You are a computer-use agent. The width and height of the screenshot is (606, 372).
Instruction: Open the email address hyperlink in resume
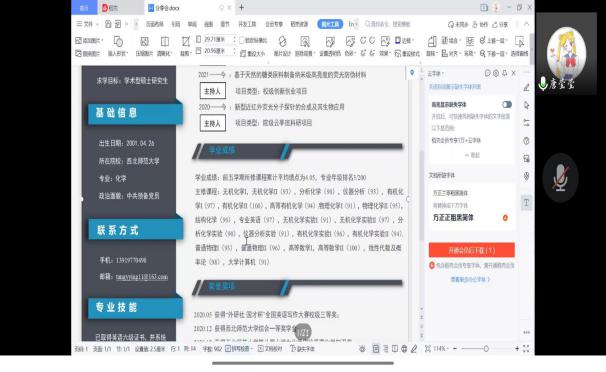[141, 277]
